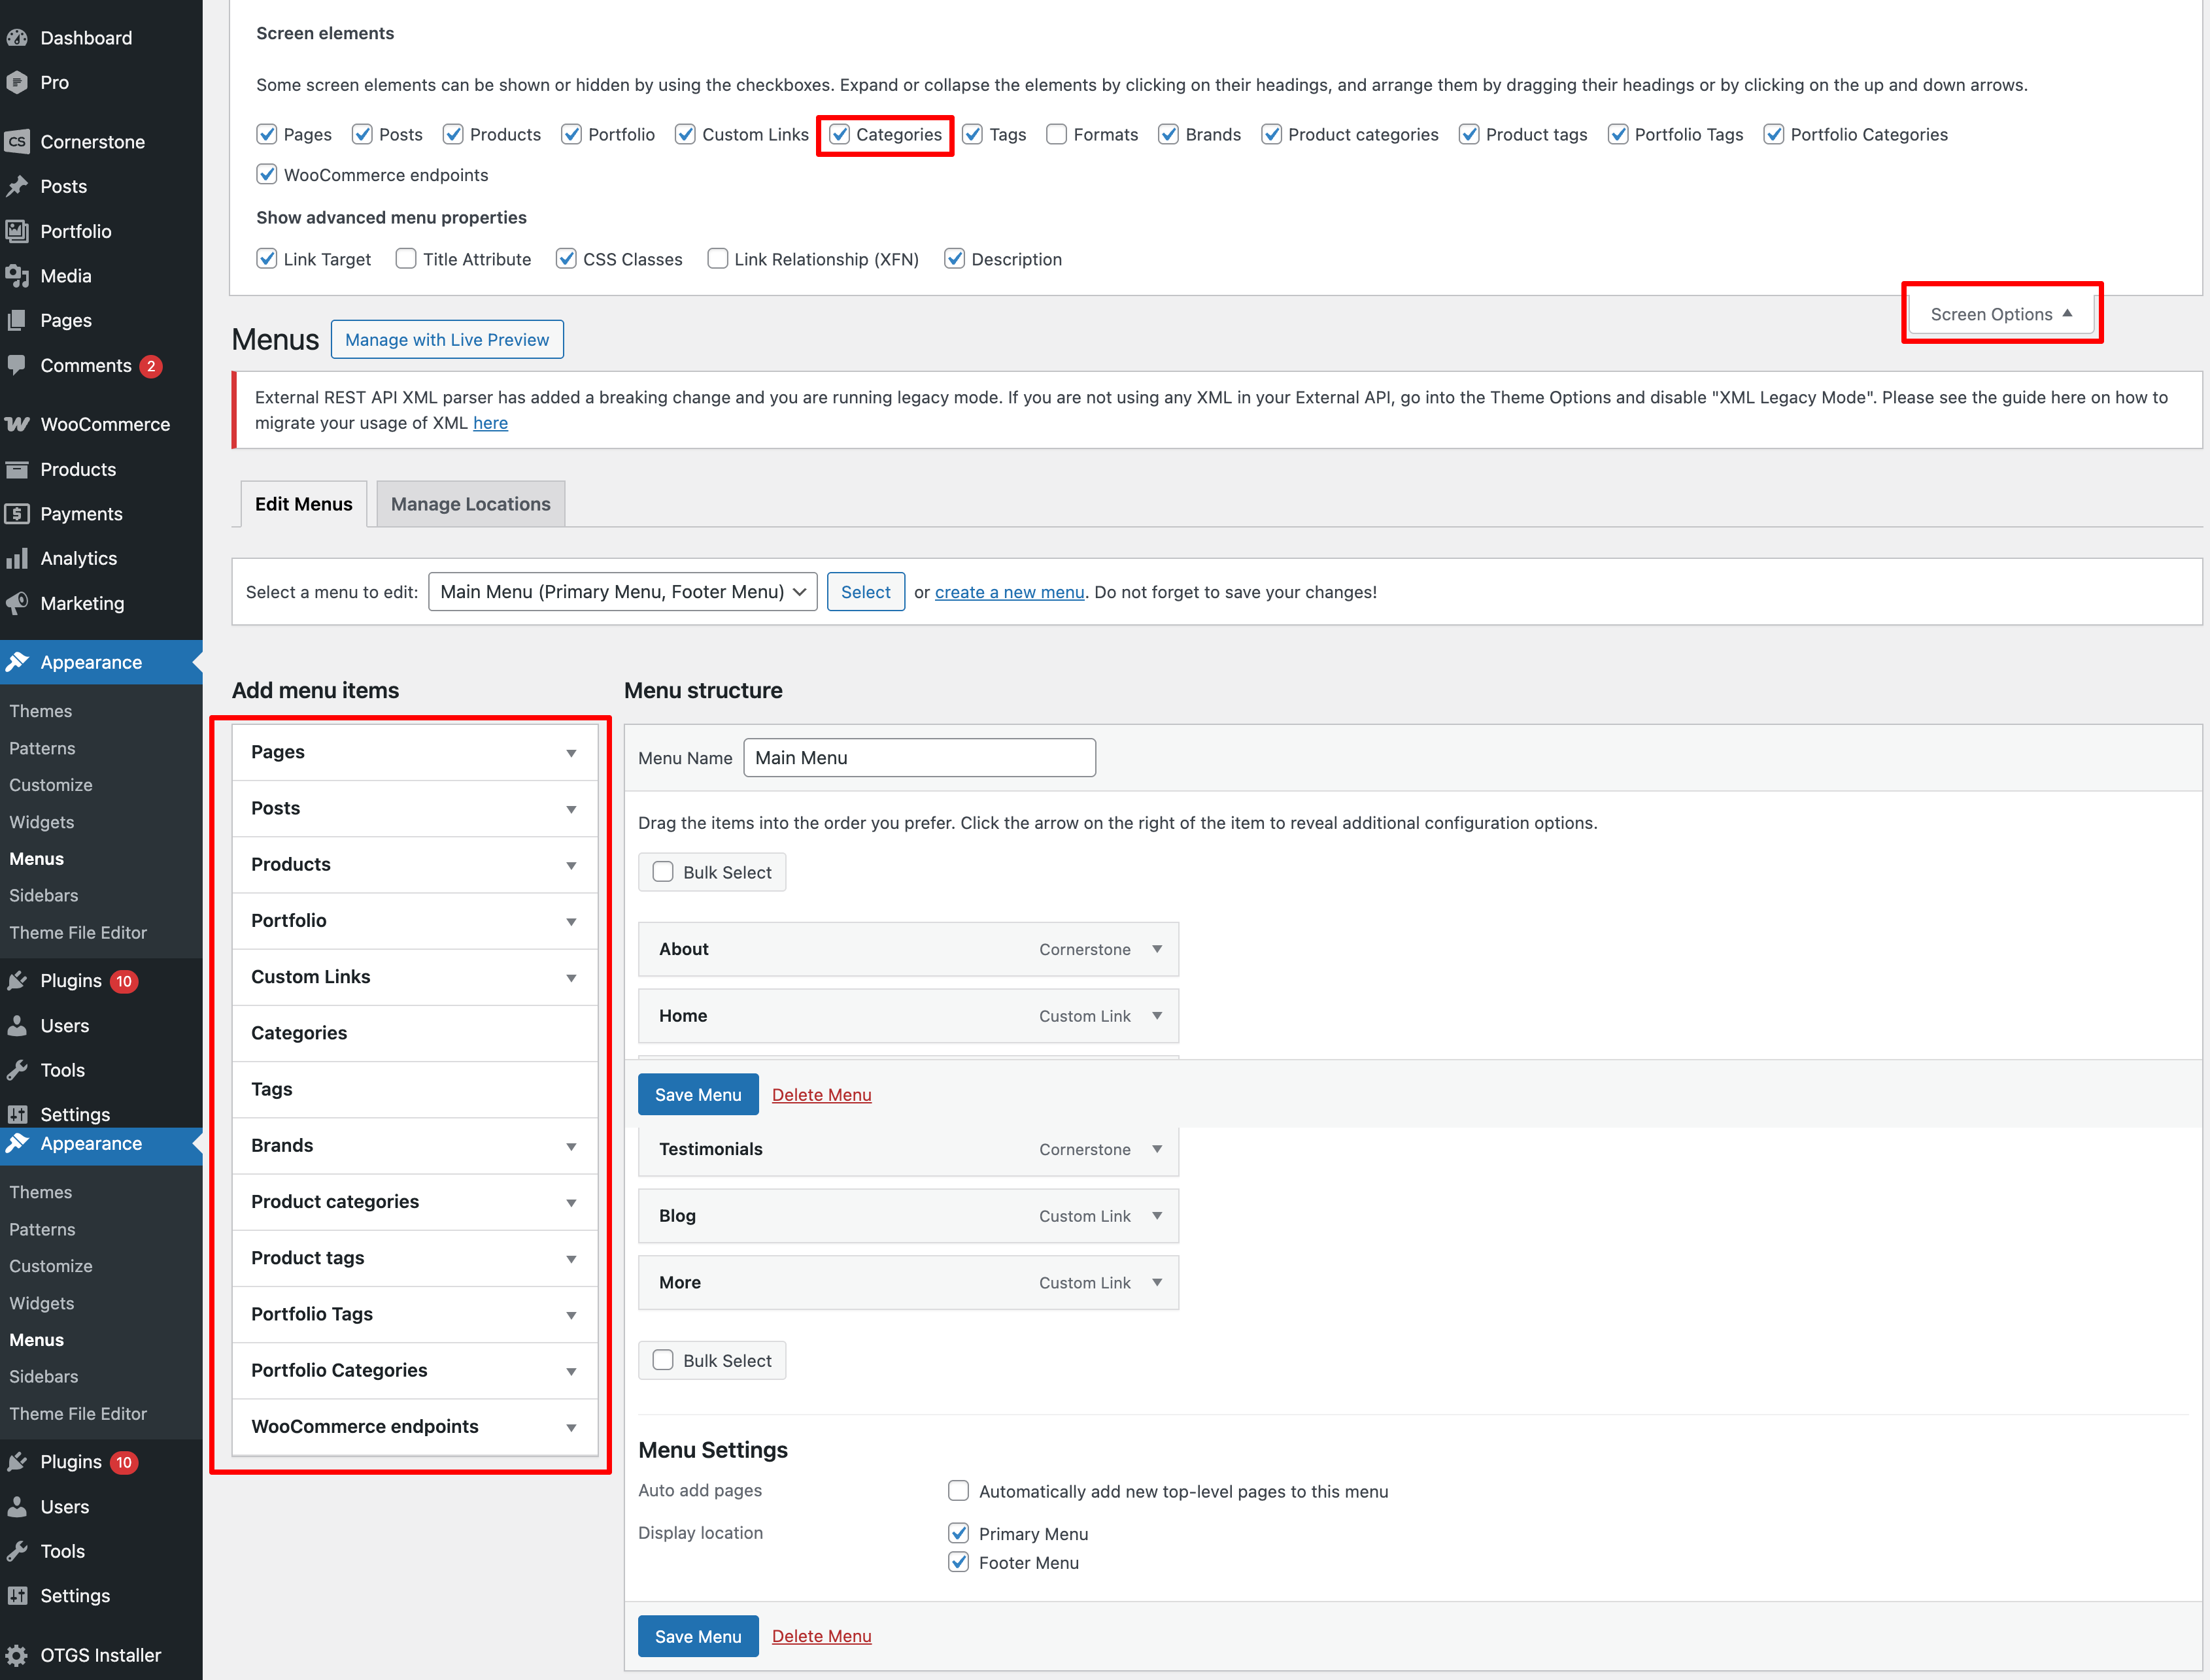Check the Title Attribute option
This screenshot has width=2210, height=1680.
point(406,259)
